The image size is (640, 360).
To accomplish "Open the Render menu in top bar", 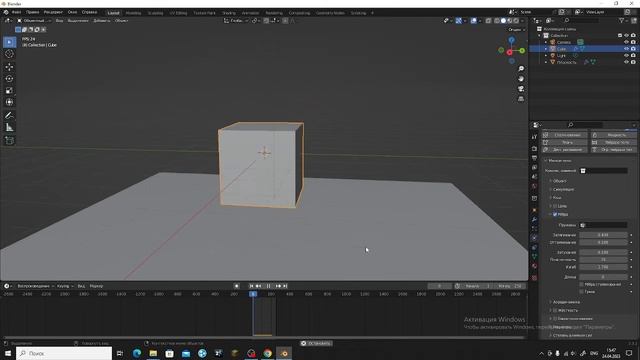I will 53,12.
